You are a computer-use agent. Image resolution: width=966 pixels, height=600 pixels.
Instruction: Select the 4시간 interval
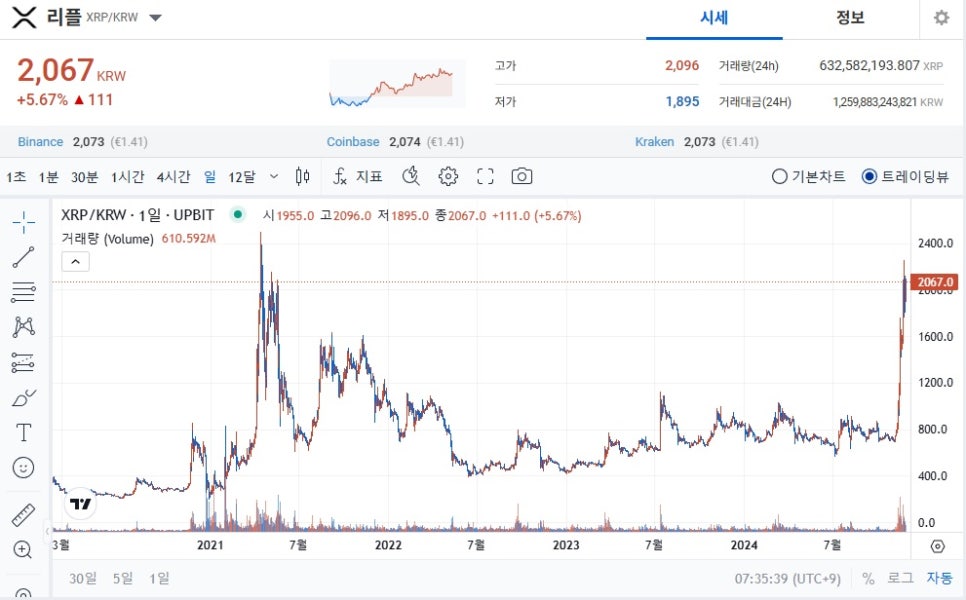[173, 177]
